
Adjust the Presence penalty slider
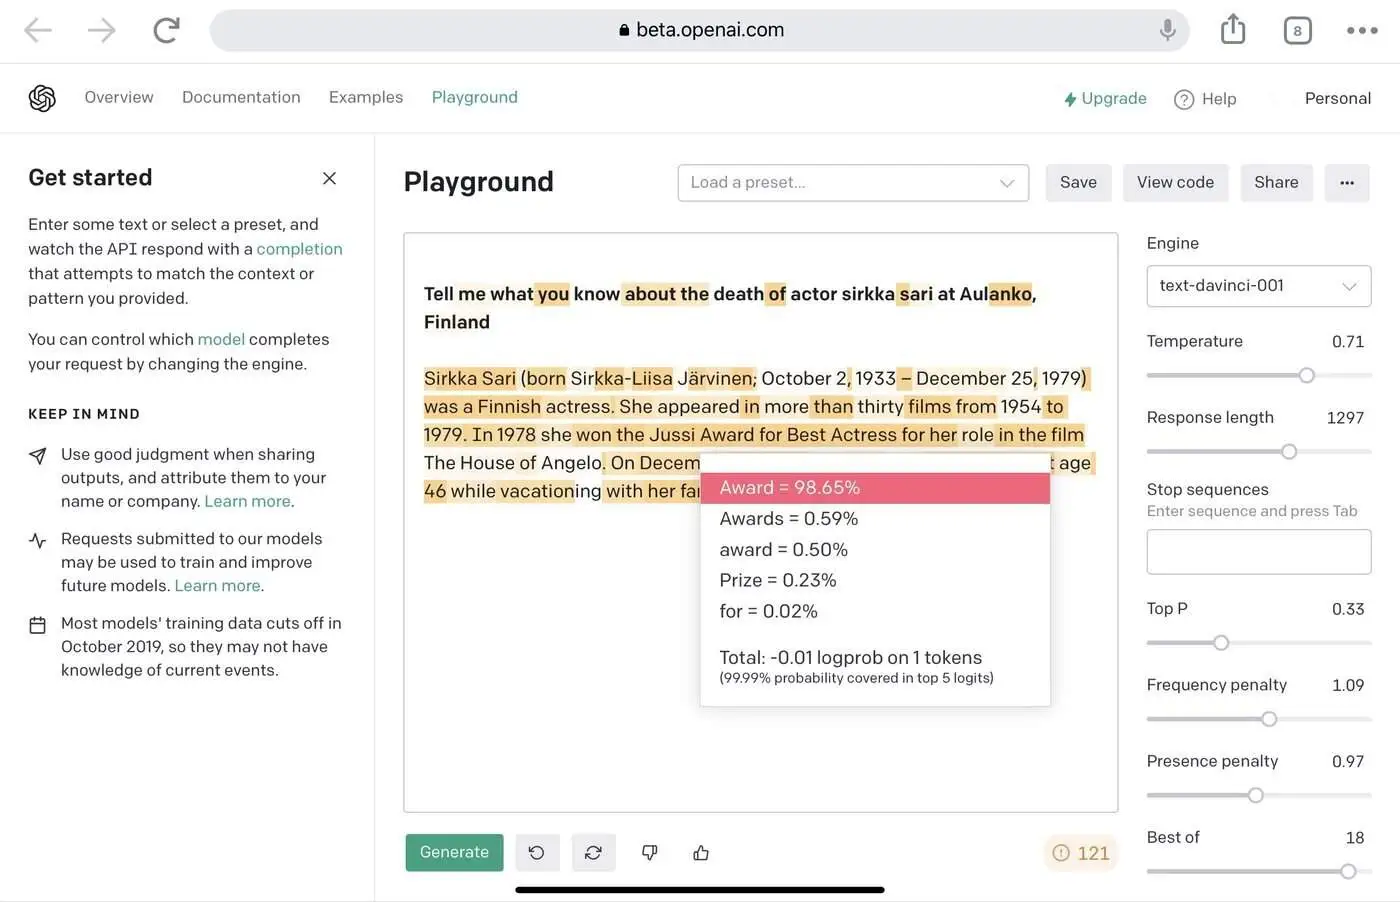[x=1255, y=794]
